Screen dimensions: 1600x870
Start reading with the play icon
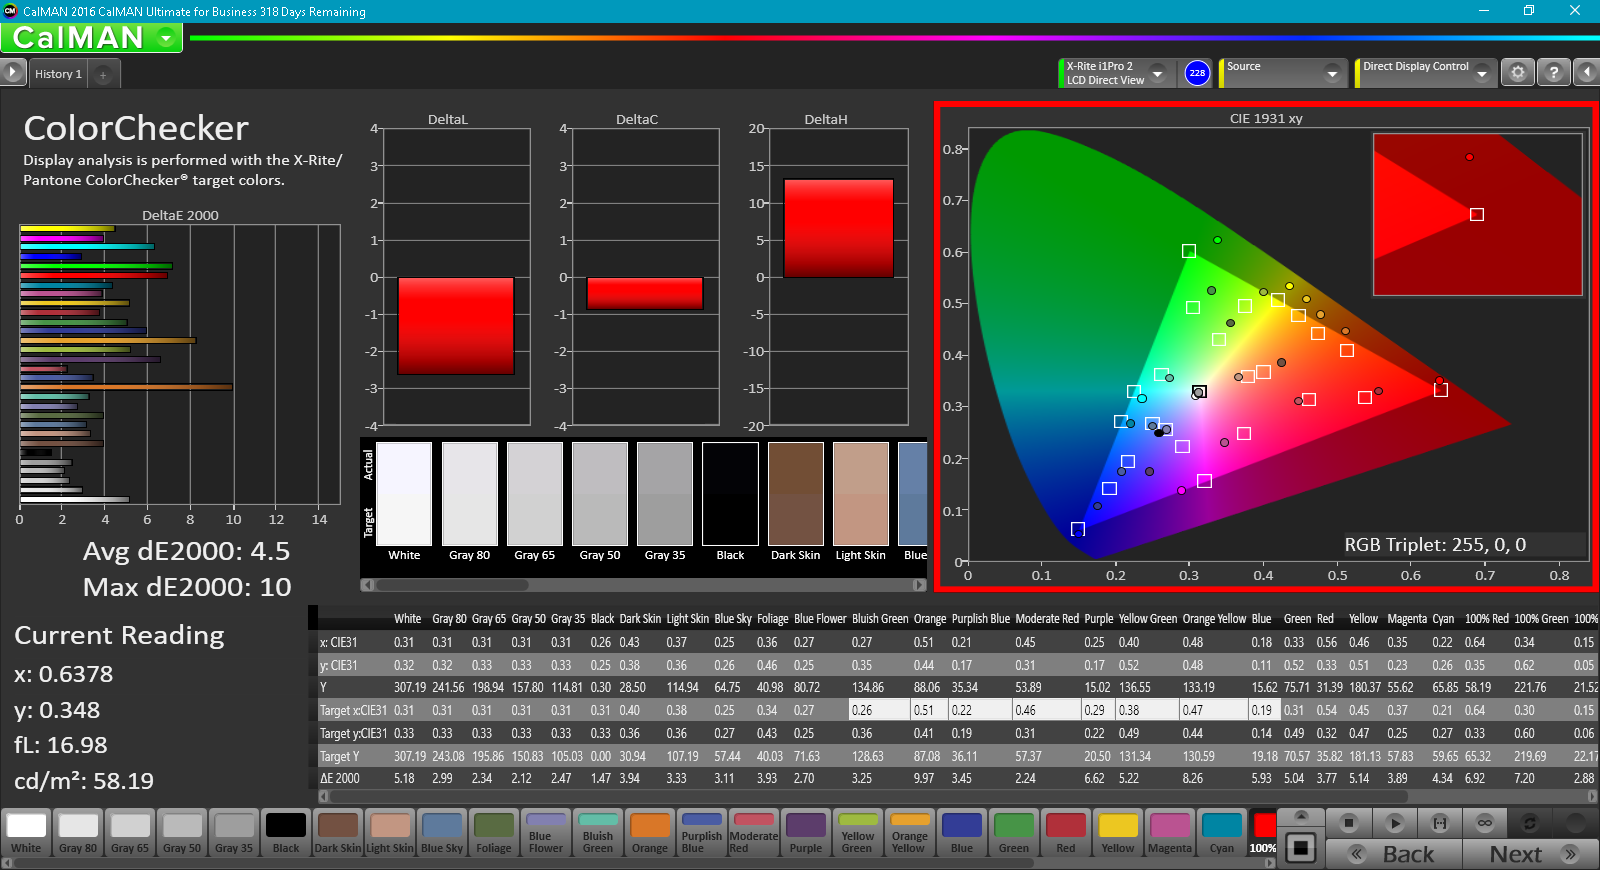[x=1394, y=823]
